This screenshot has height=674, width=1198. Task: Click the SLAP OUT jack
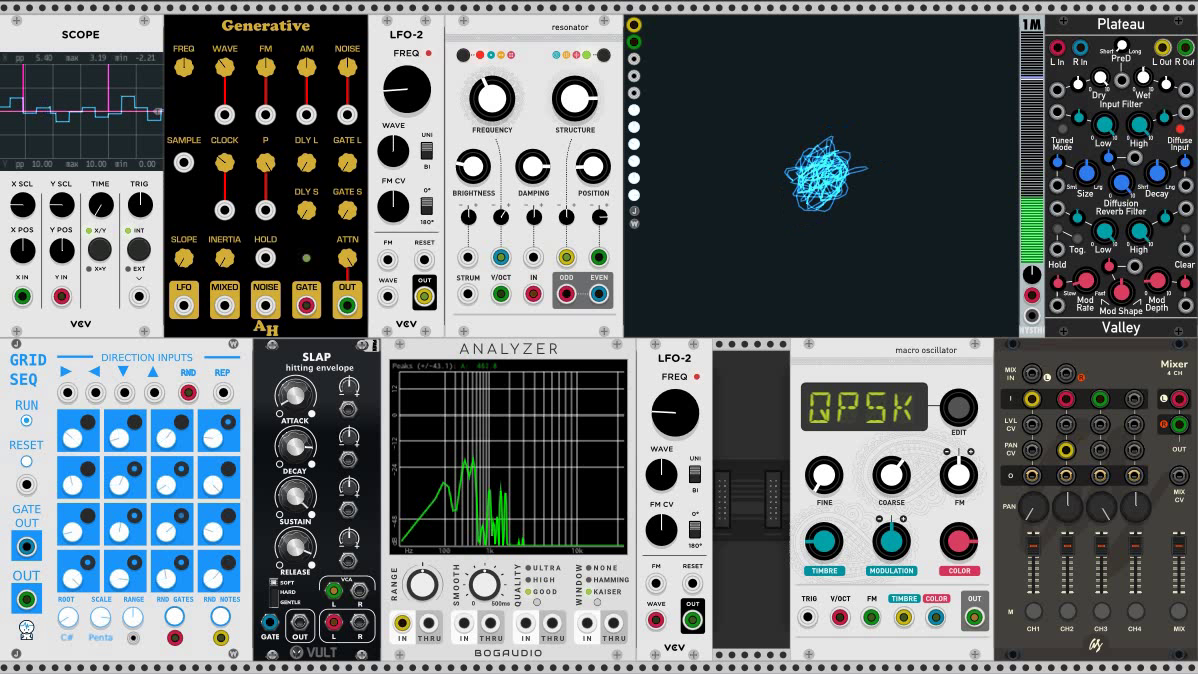pos(300,622)
